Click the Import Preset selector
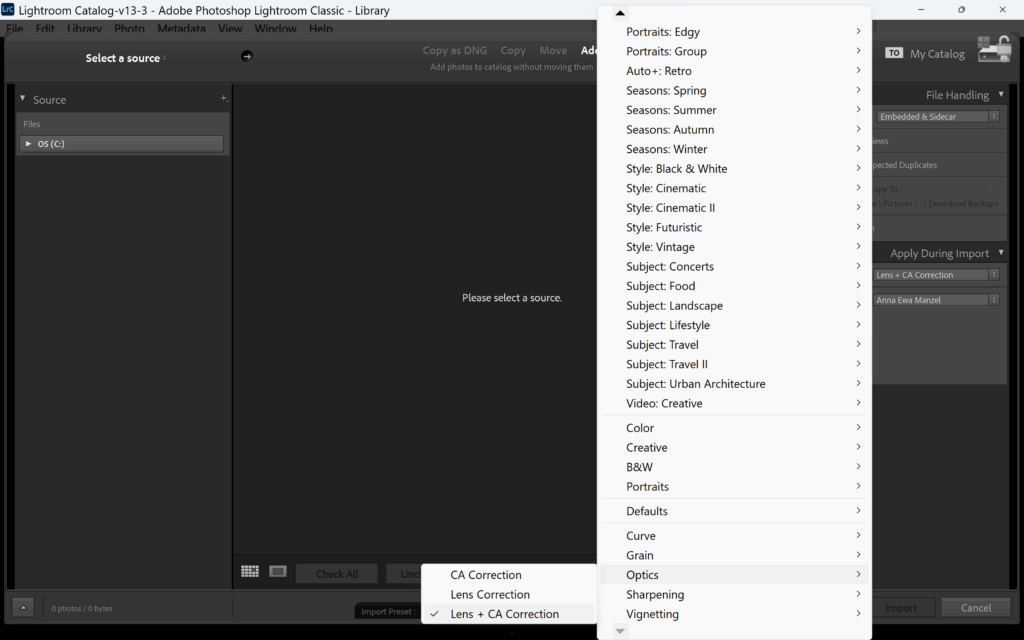 388,611
